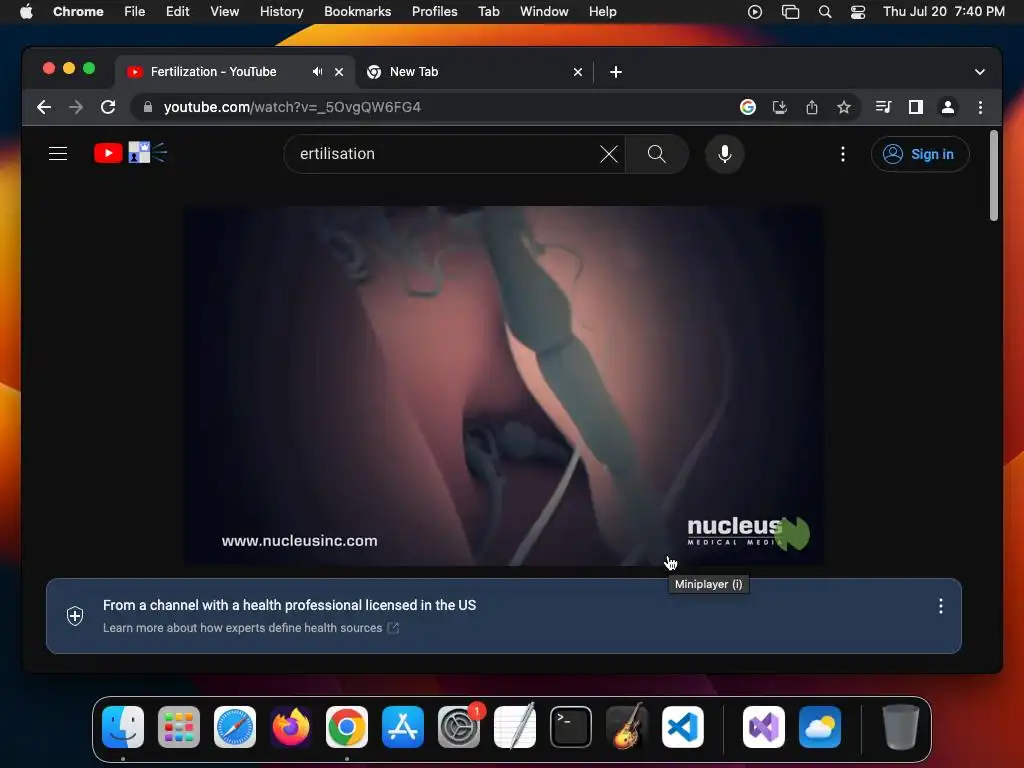Close the New Tab tab
1024x768 pixels.
(x=577, y=72)
